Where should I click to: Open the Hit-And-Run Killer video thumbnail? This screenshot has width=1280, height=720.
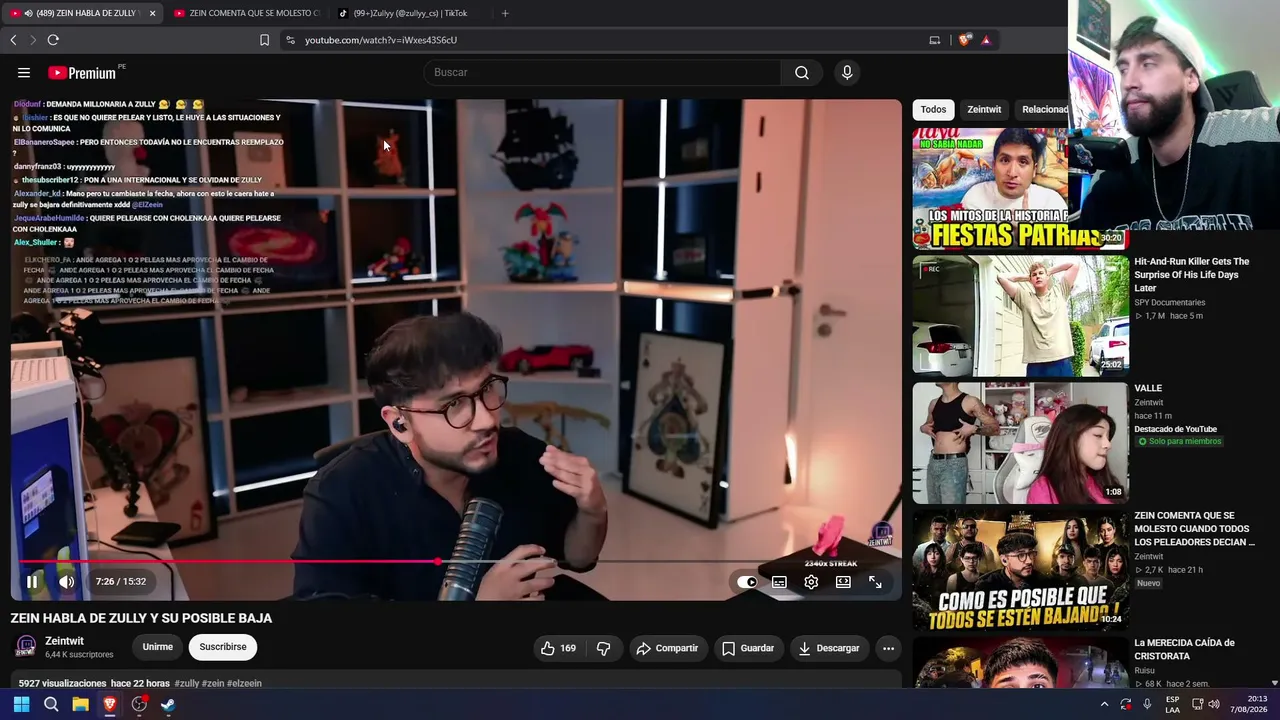pyautogui.click(x=1020, y=316)
